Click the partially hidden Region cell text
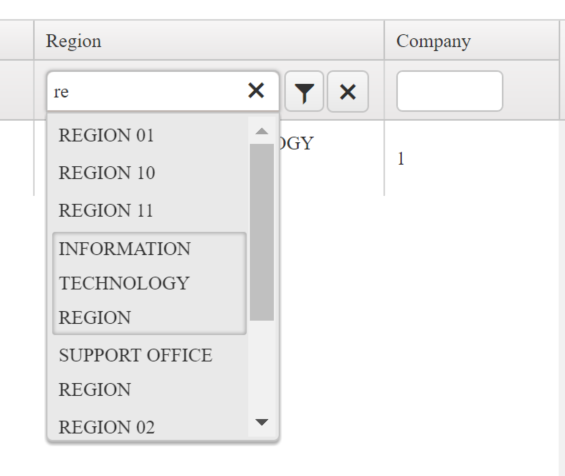The height and width of the screenshot is (476, 565). tap(296, 143)
